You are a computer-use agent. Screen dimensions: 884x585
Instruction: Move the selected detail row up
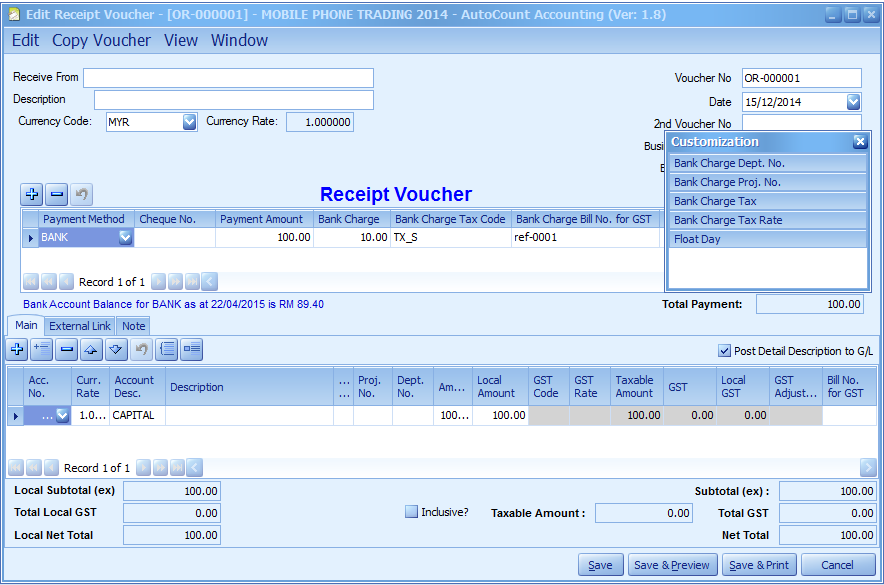coord(90,349)
